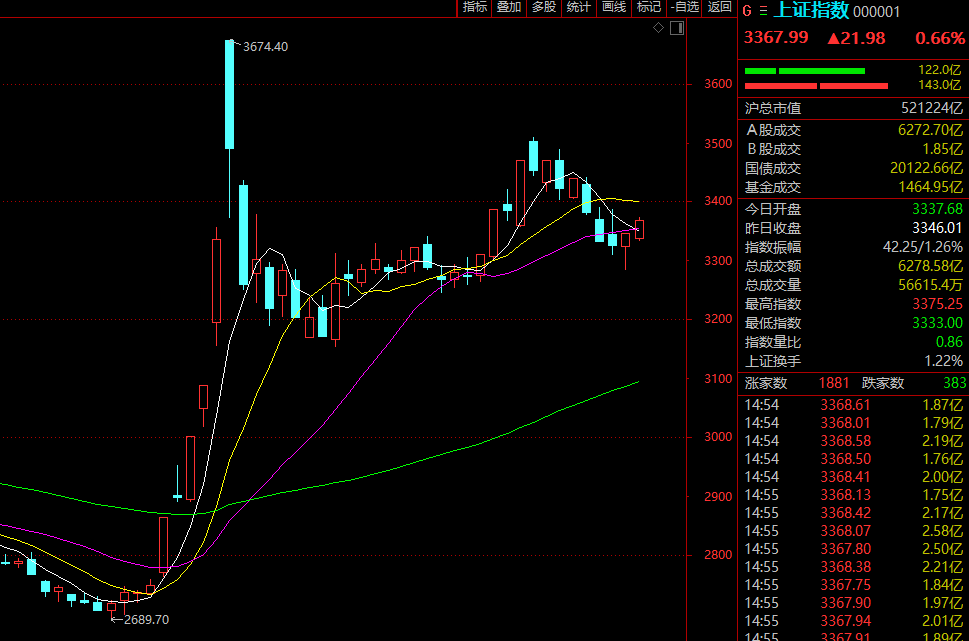Click the diamond icon above the chart
Screen dimensions: 969x641
tap(658, 28)
